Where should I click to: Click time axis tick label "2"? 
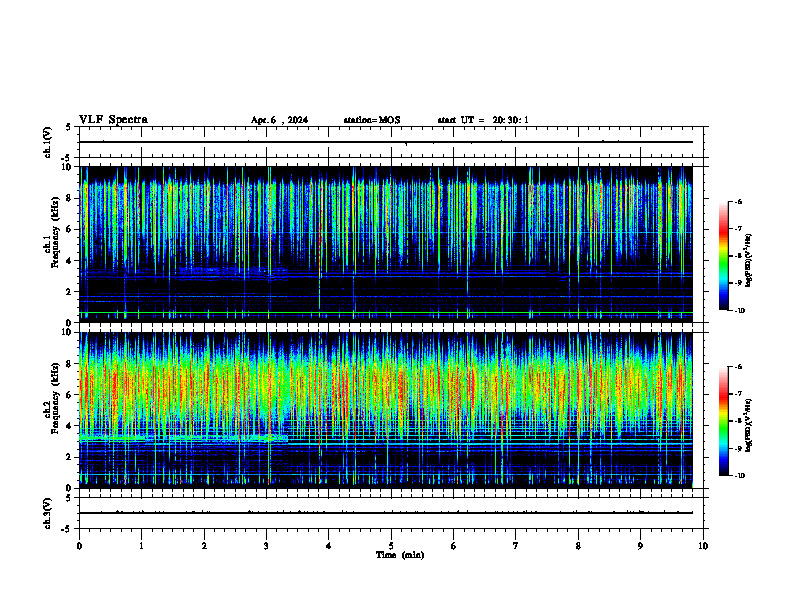[x=204, y=546]
